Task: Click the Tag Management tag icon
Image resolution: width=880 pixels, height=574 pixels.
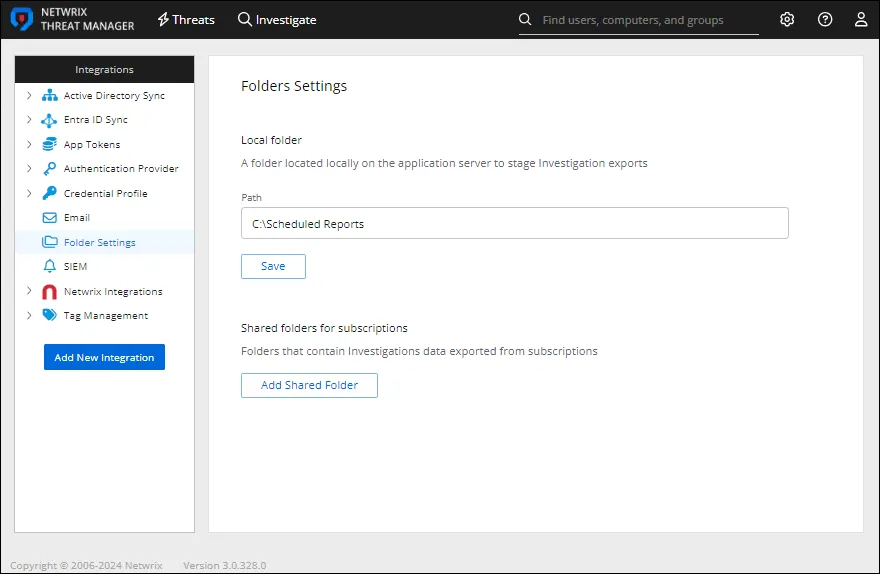Action: click(x=49, y=315)
